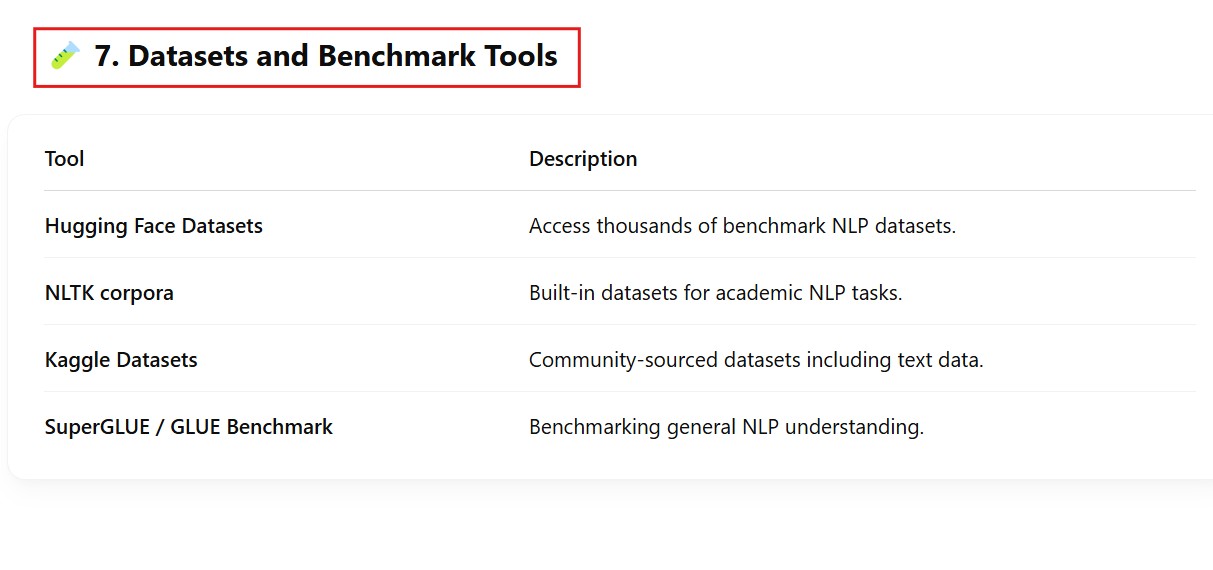
Task: Click the Tool column header
Action: point(65,159)
